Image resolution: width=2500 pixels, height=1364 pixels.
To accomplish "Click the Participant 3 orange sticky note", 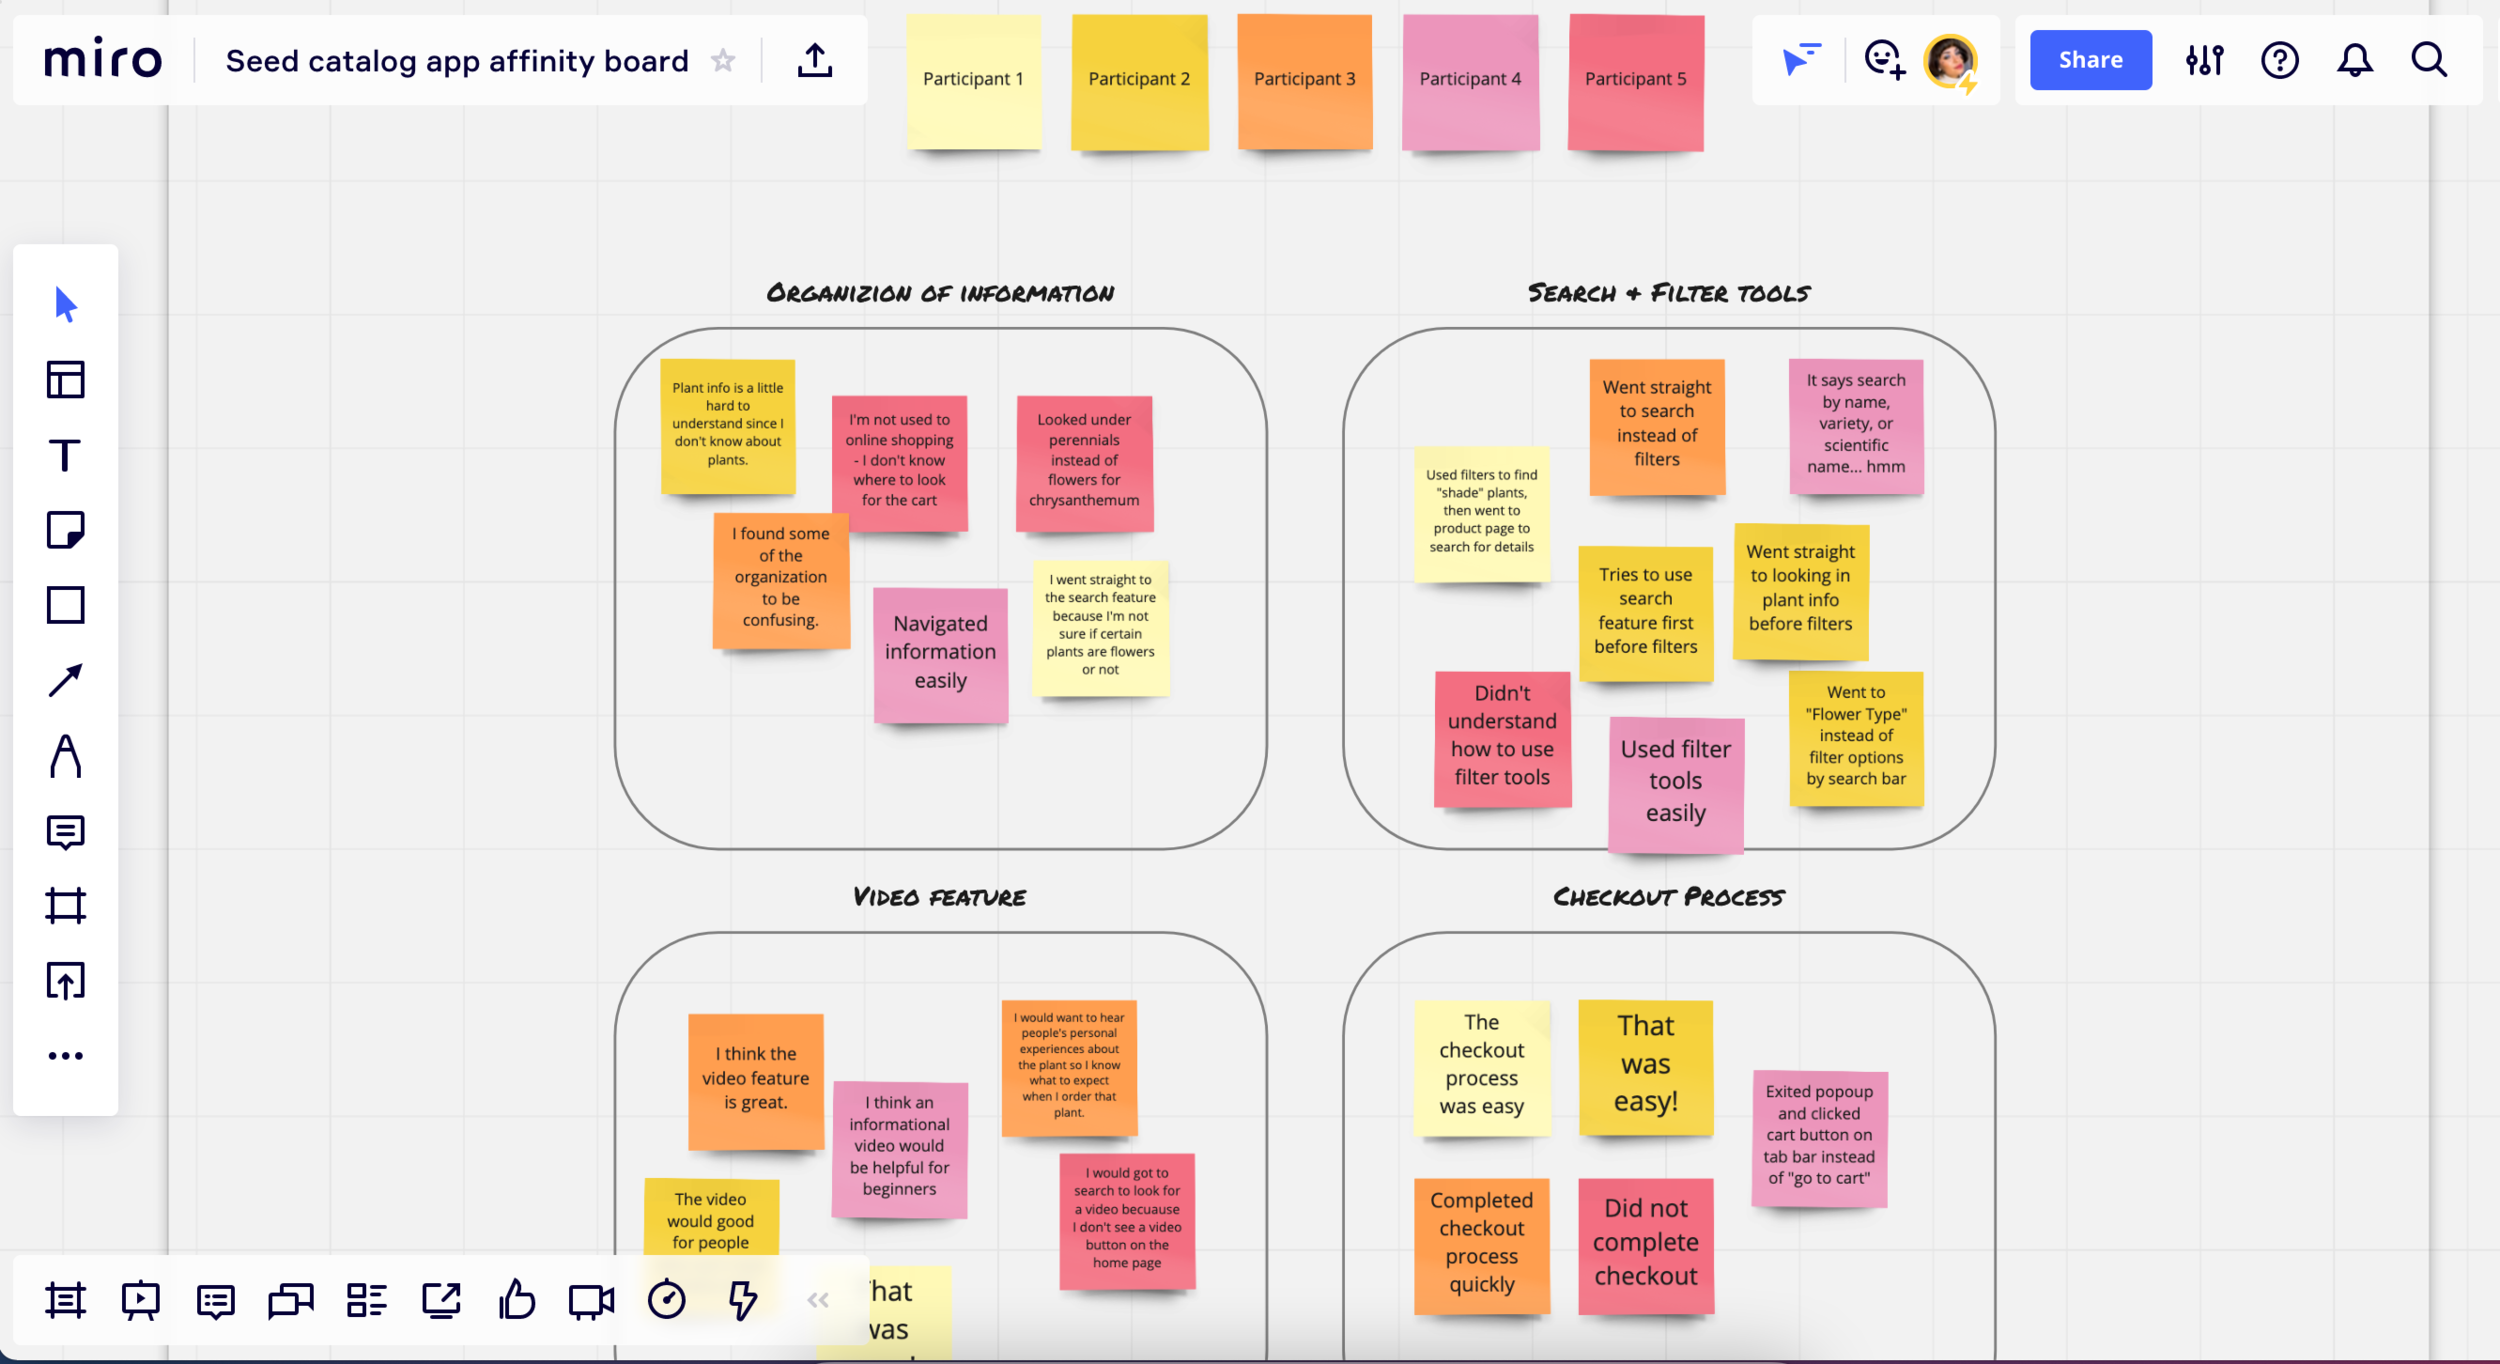I will 1304,80.
